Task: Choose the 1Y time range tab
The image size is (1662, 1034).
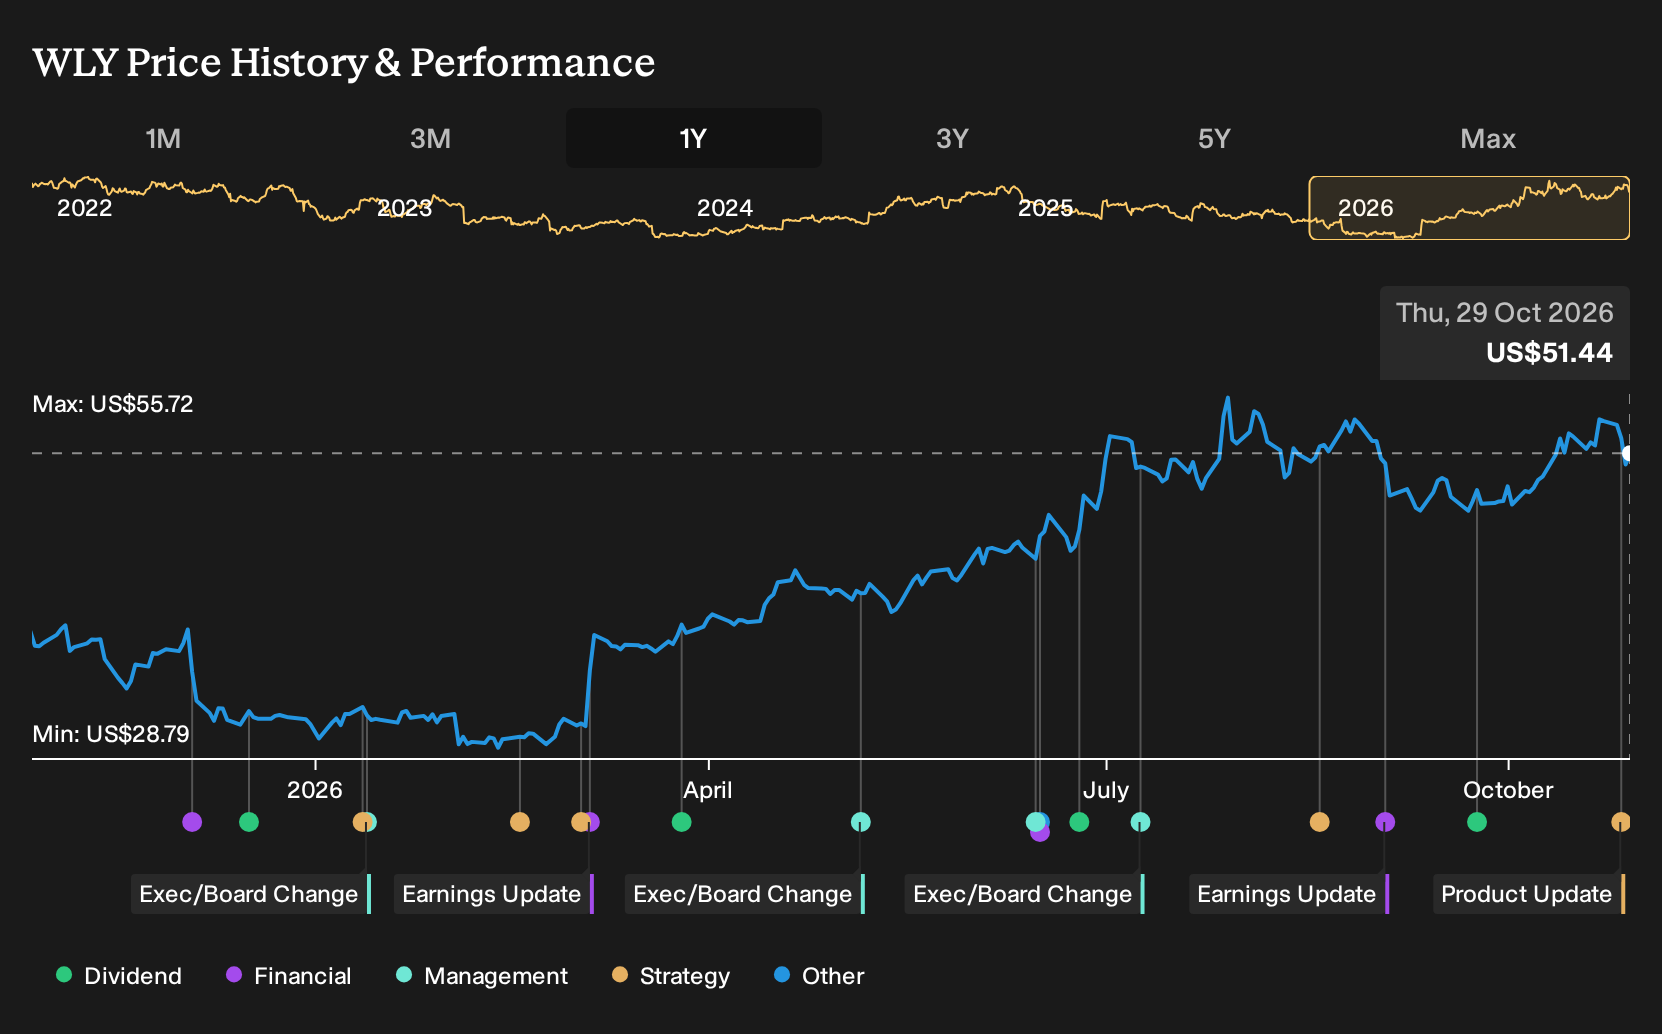Action: pyautogui.click(x=694, y=138)
